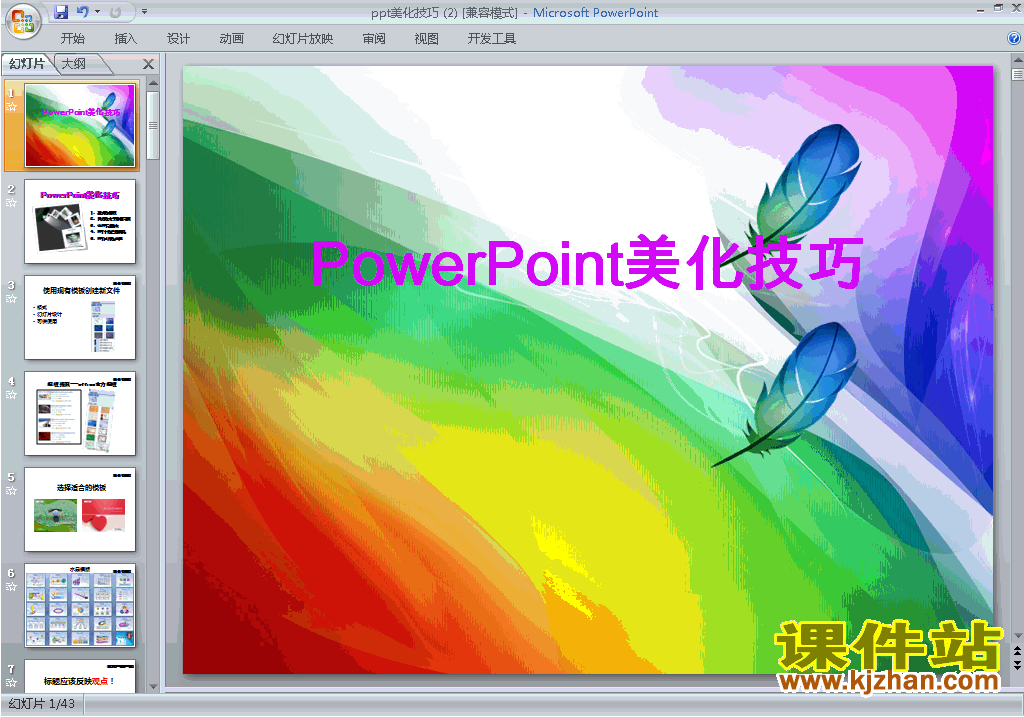Click main slide scrollbar down arrow
1024x718 pixels.
[x=1017, y=636]
